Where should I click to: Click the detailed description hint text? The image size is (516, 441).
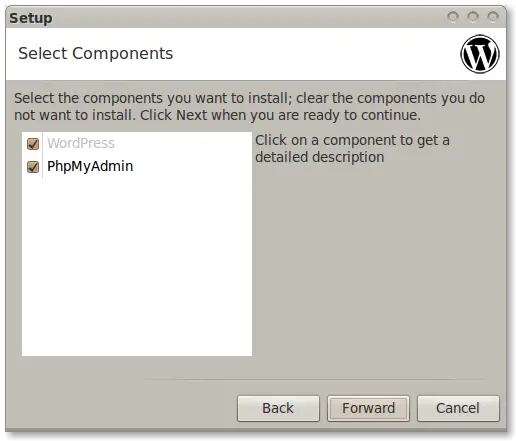(x=352, y=149)
